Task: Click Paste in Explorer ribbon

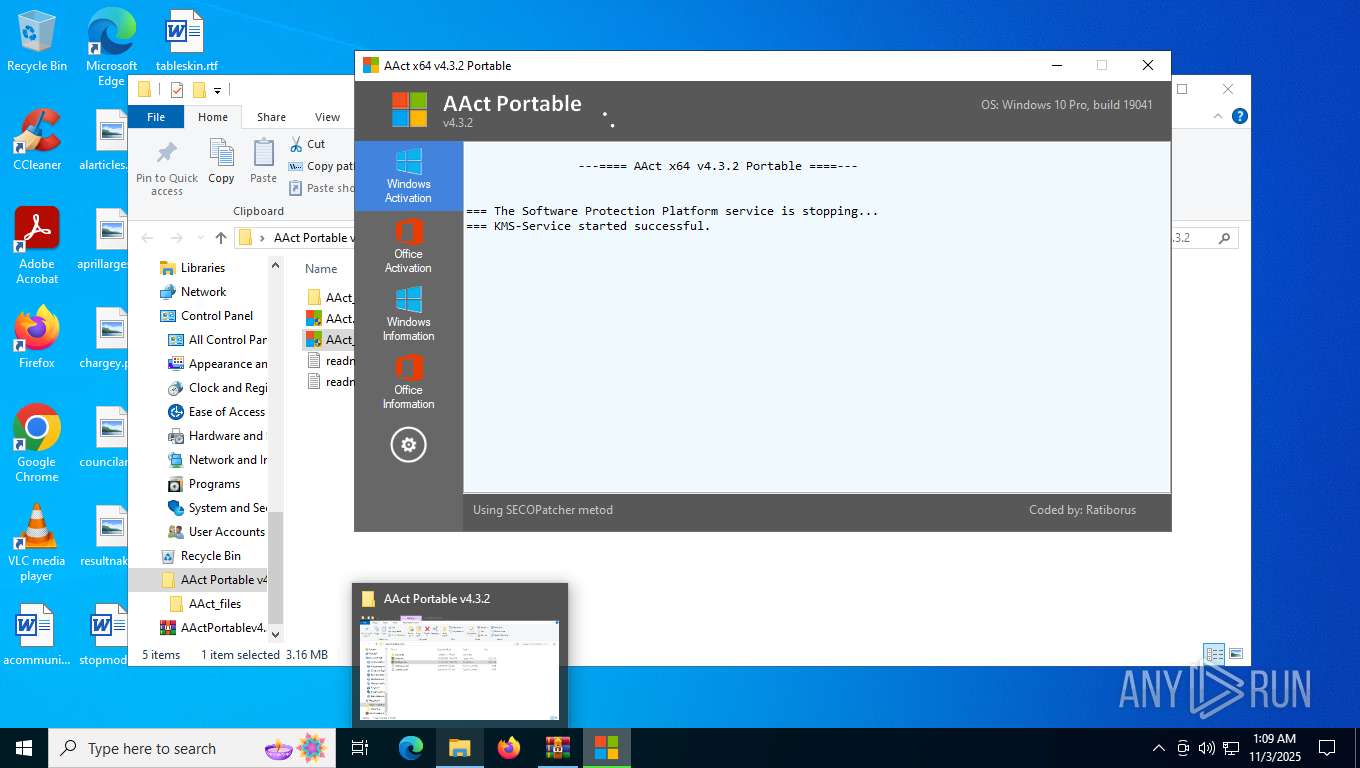Action: click(x=263, y=162)
